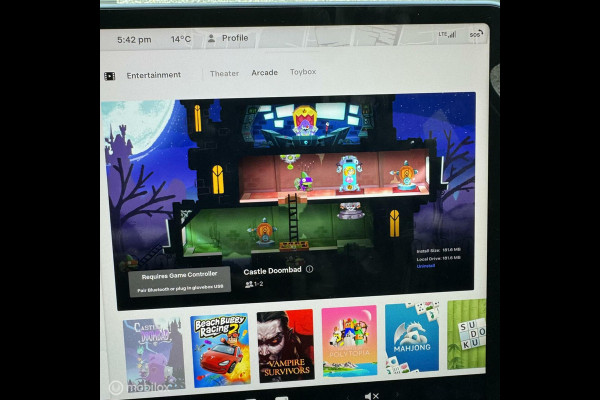Select the Vampire Survivors thumbnail
The width and height of the screenshot is (600, 400).
(x=285, y=346)
